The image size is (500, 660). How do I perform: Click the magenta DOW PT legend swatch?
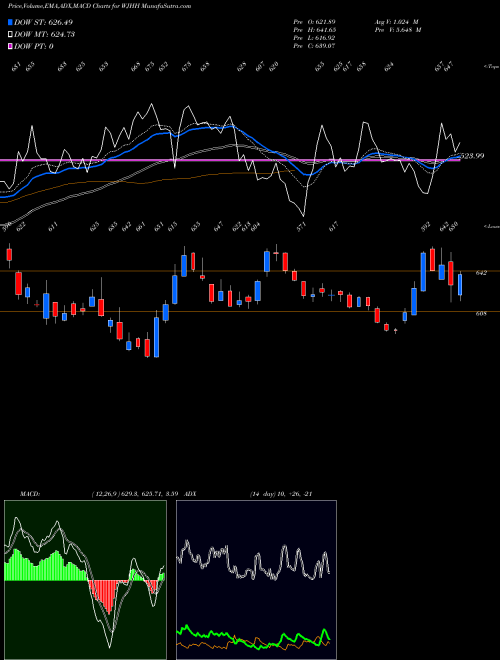pyautogui.click(x=10, y=46)
